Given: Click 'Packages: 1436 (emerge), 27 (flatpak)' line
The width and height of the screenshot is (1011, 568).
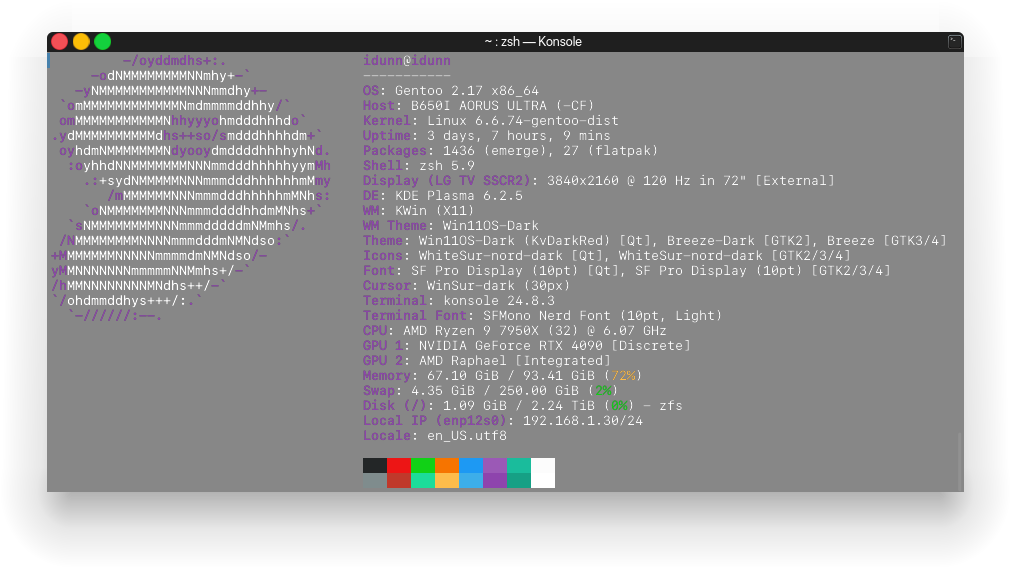Looking at the screenshot, I should point(511,150).
